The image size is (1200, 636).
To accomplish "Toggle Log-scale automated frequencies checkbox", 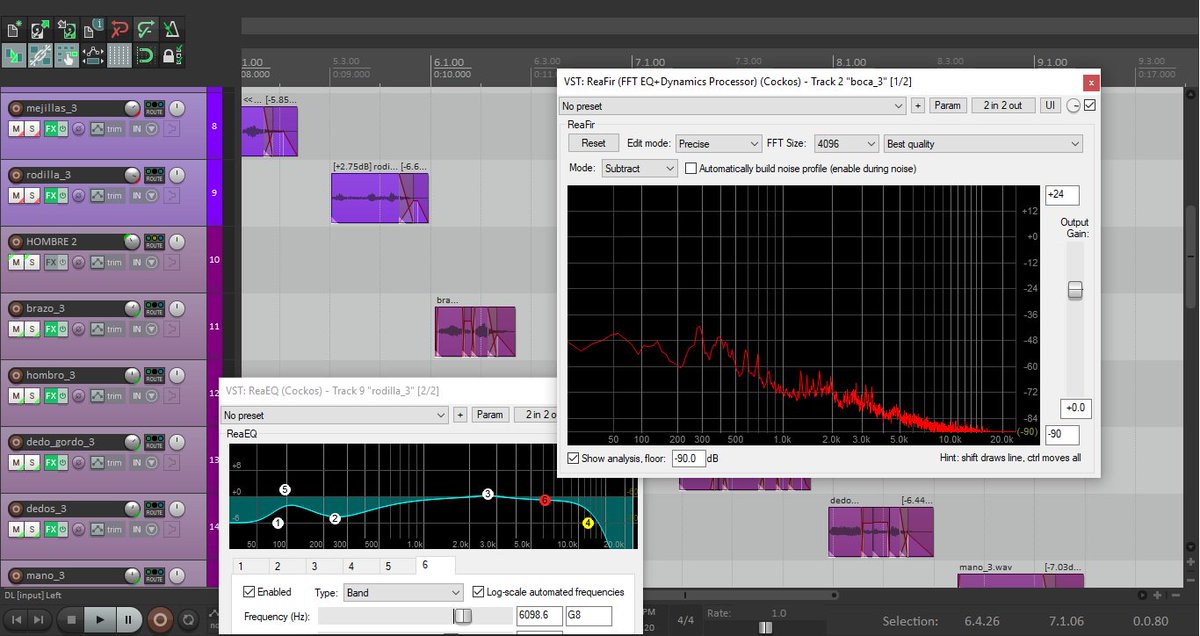I will pos(478,592).
